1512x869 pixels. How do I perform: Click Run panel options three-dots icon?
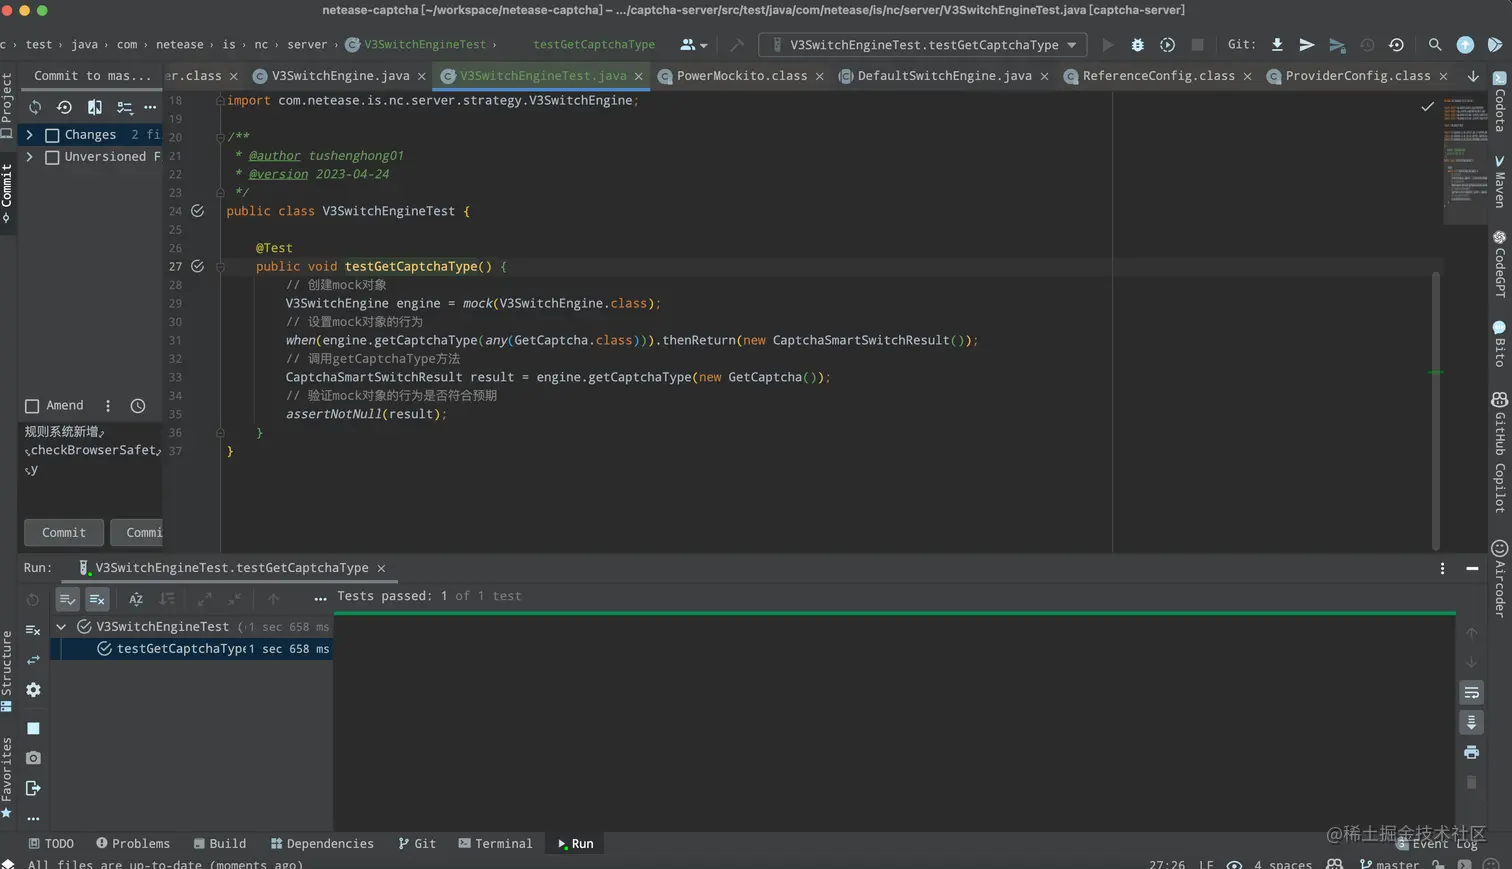1442,568
